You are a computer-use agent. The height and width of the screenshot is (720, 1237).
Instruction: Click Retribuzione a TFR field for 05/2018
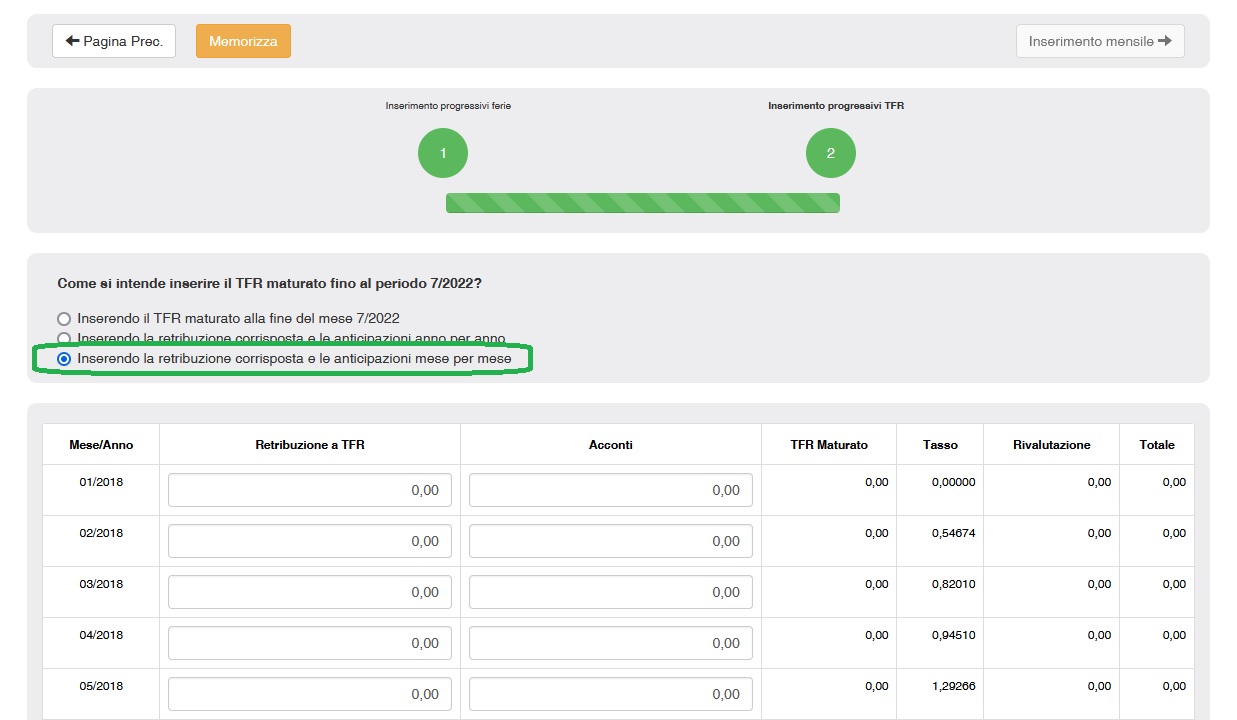coord(310,694)
